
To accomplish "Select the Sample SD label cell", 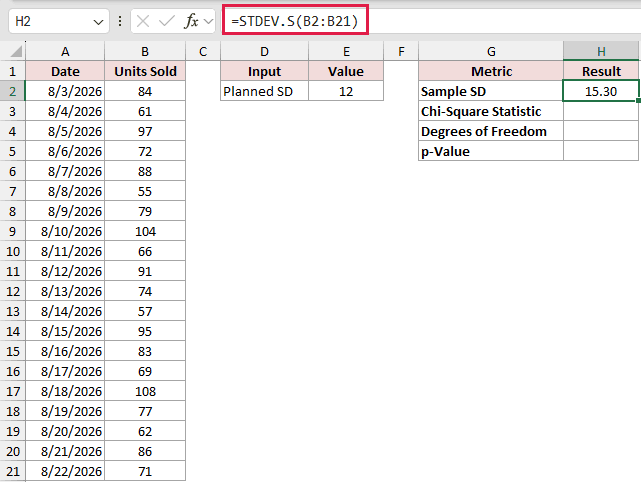I will (x=491, y=91).
